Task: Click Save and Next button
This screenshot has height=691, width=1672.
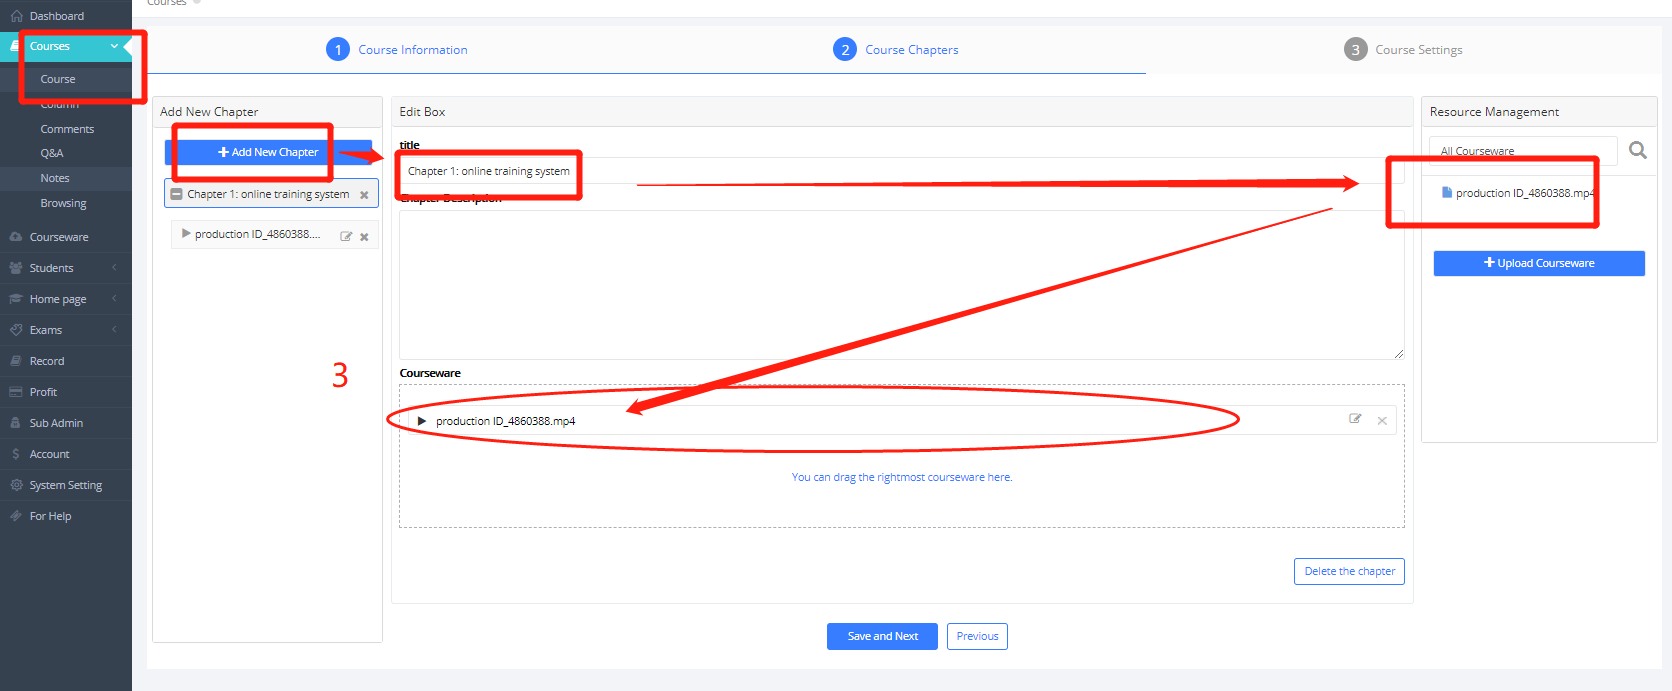Action: tap(882, 636)
